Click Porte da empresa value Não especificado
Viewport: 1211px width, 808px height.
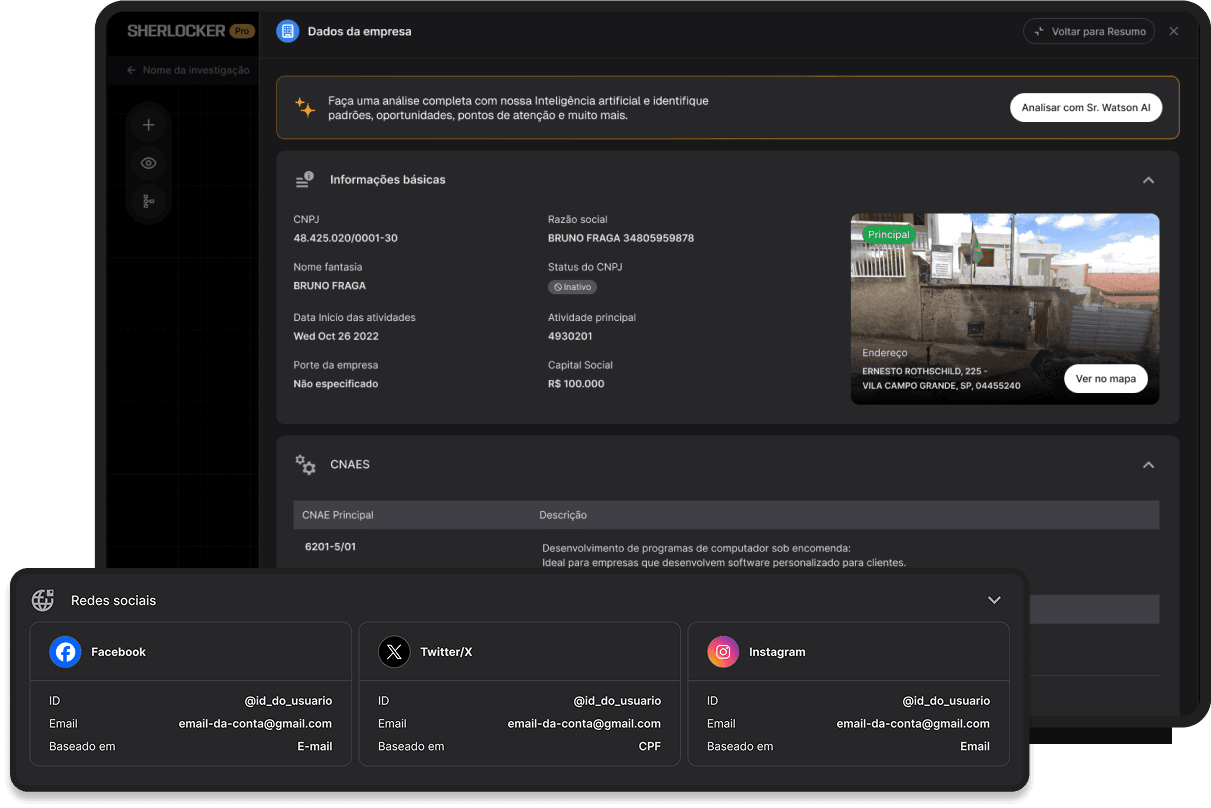336,384
